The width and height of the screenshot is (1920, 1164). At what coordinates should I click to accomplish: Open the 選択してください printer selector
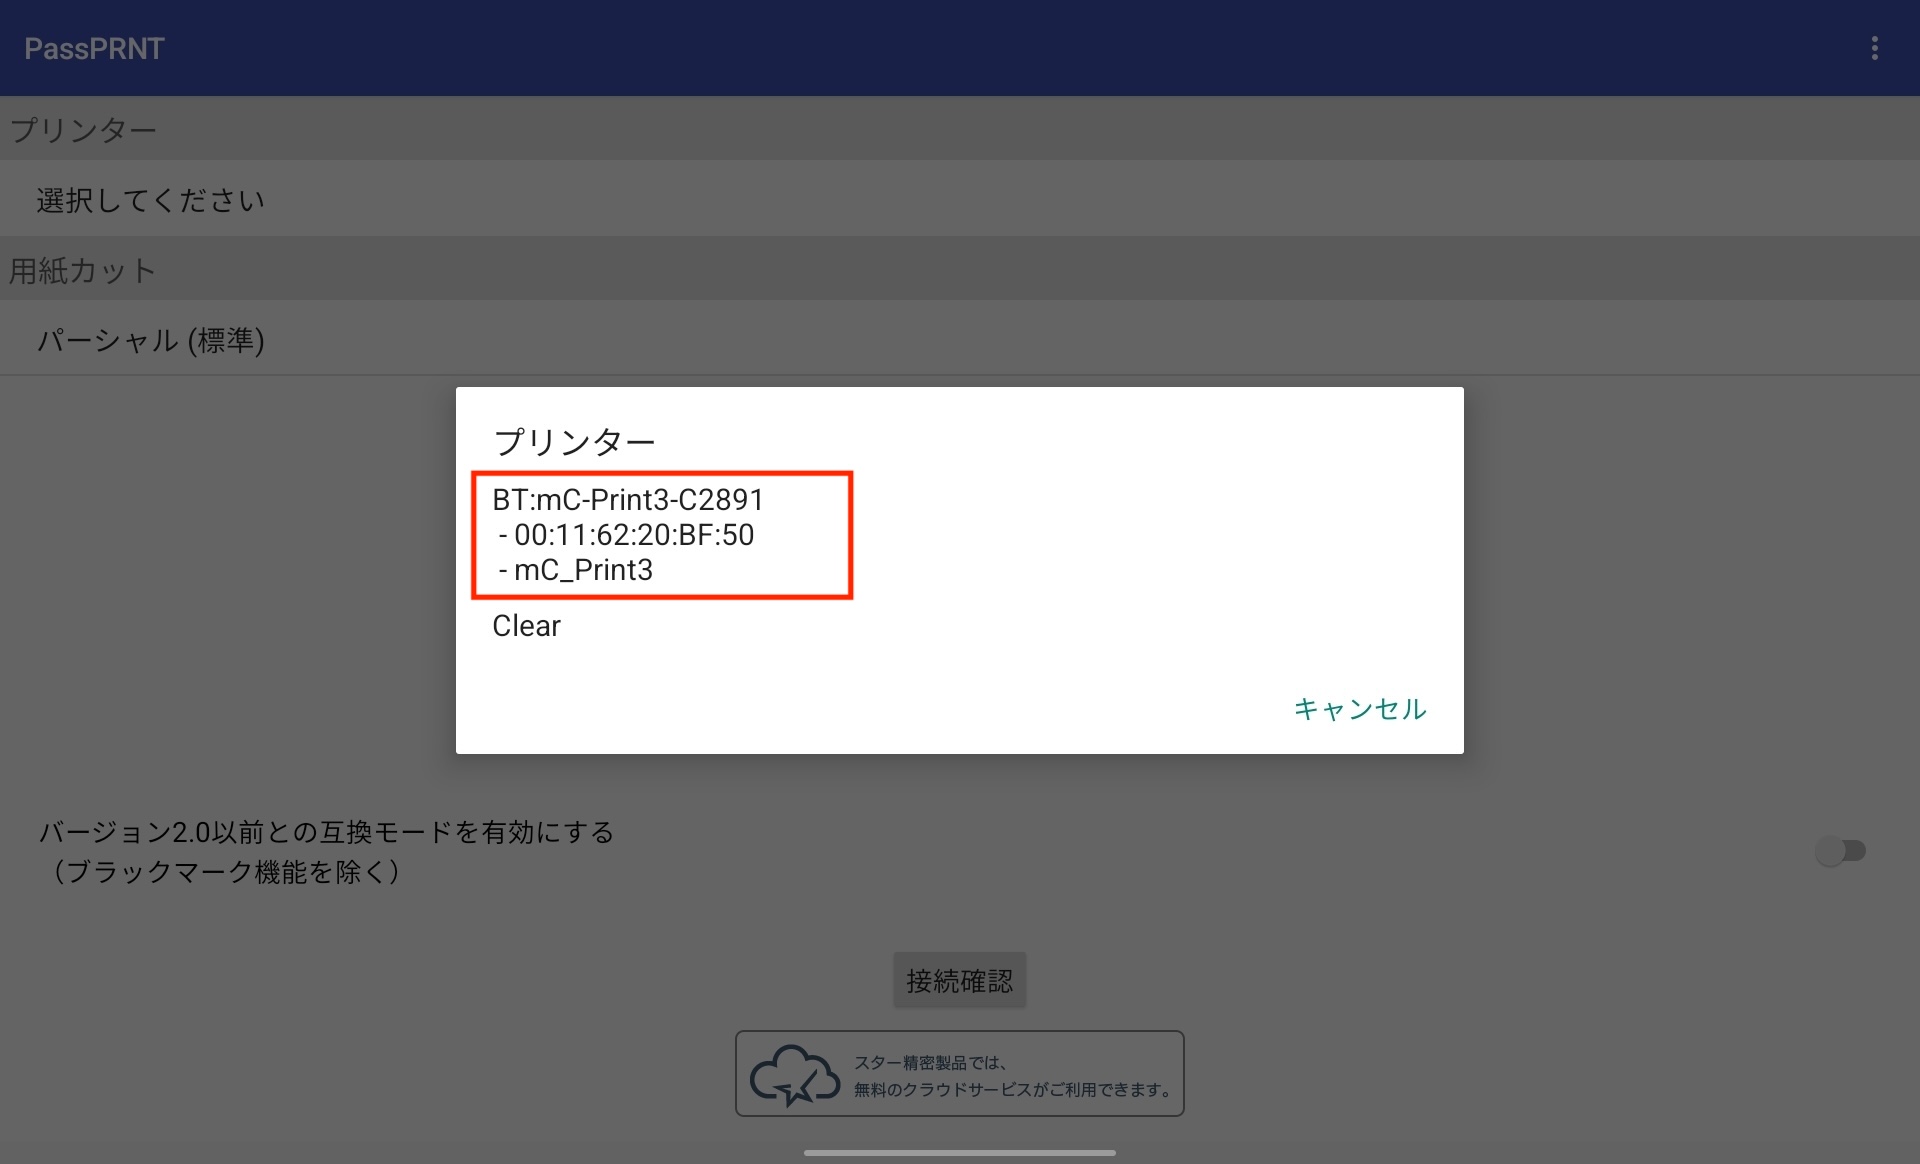tap(148, 199)
